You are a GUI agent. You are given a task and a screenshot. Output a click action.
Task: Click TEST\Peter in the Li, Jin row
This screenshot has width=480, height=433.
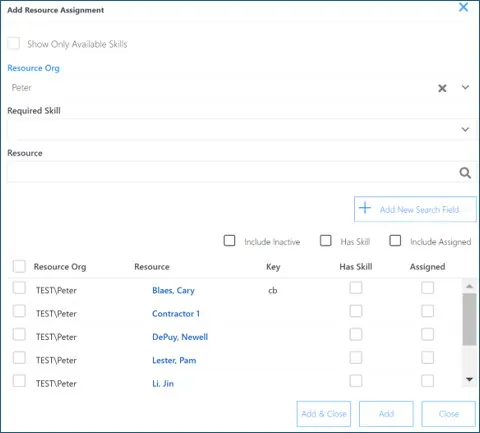tap(56, 384)
